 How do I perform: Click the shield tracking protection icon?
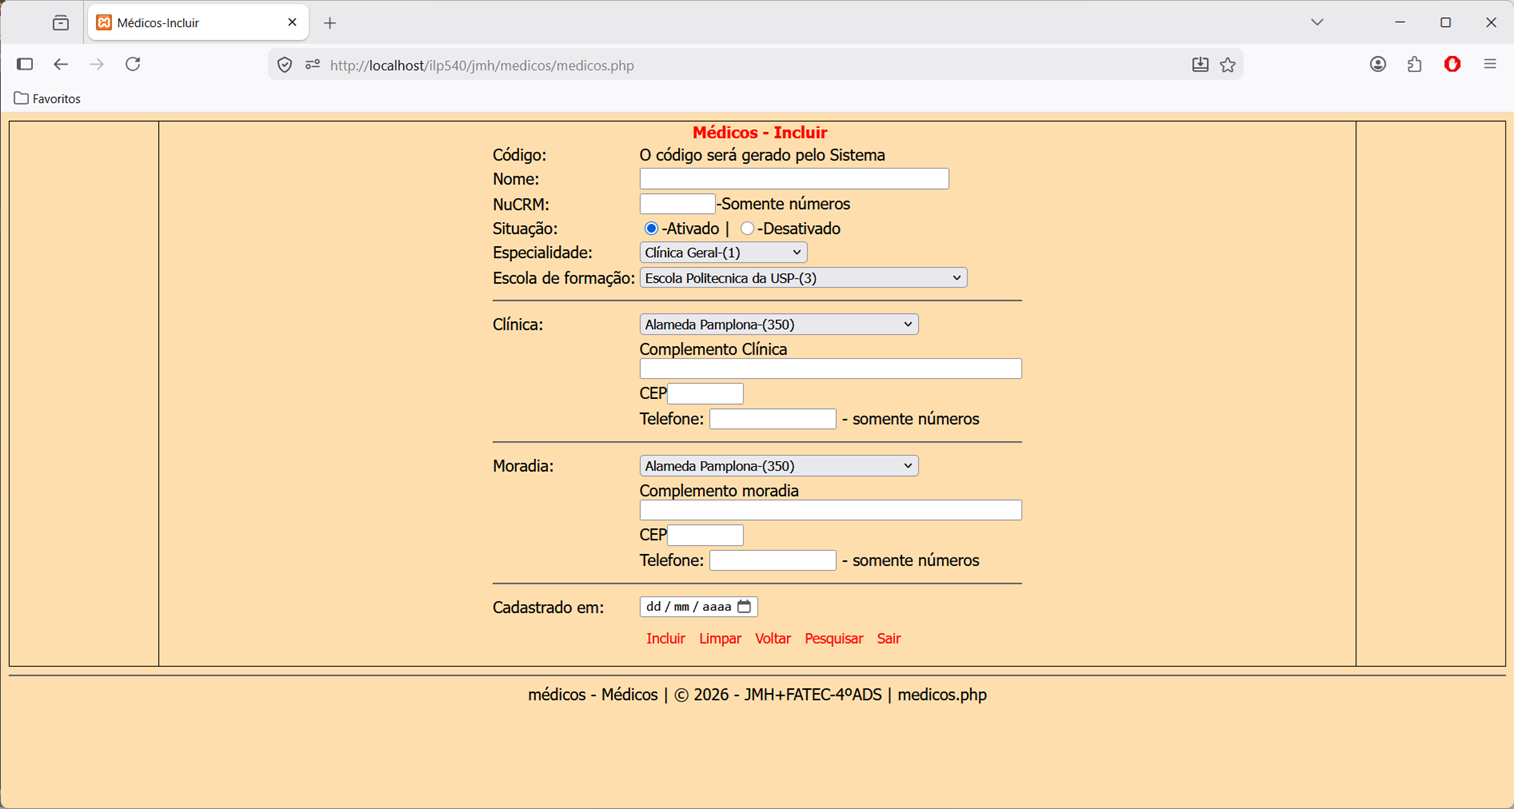click(x=285, y=65)
